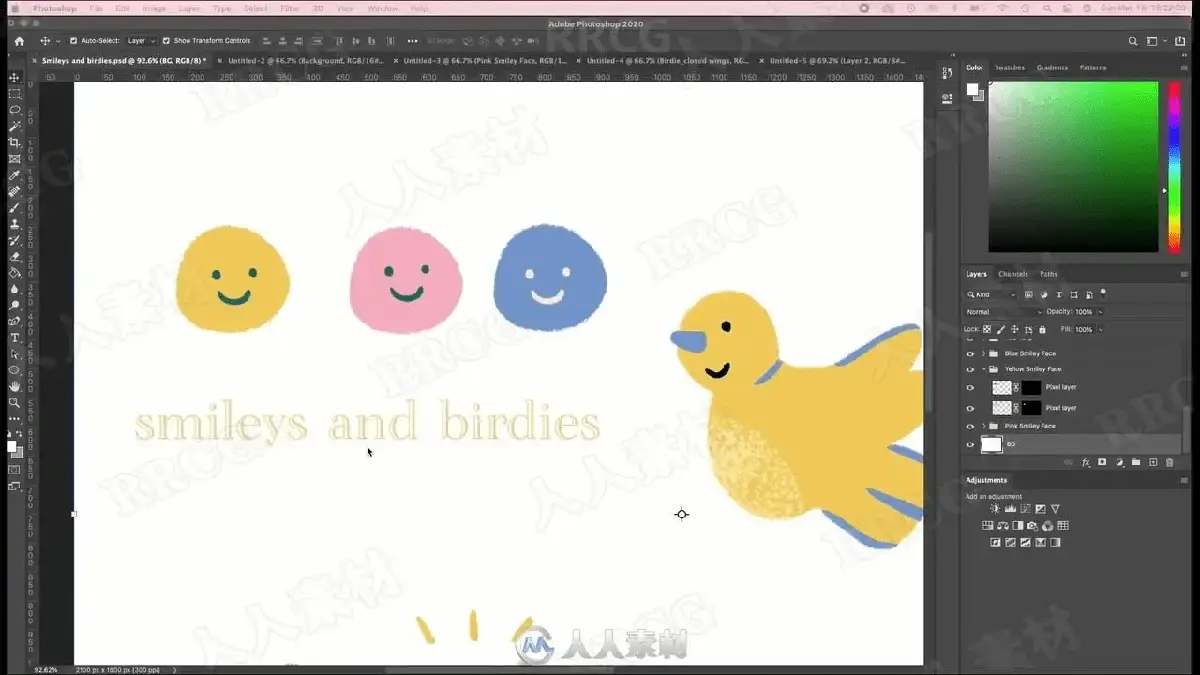Click the three-dots more options in options bar
This screenshot has height=675, width=1200.
tap(412, 41)
